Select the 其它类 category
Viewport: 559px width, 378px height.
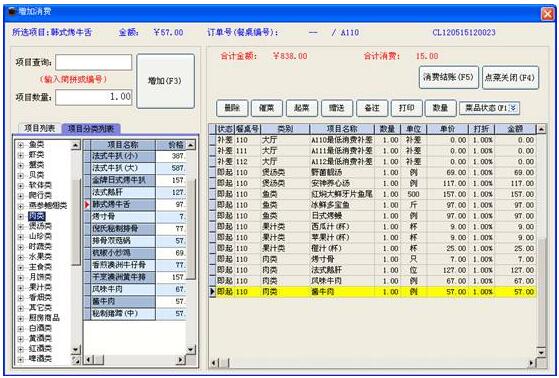pos(40,308)
